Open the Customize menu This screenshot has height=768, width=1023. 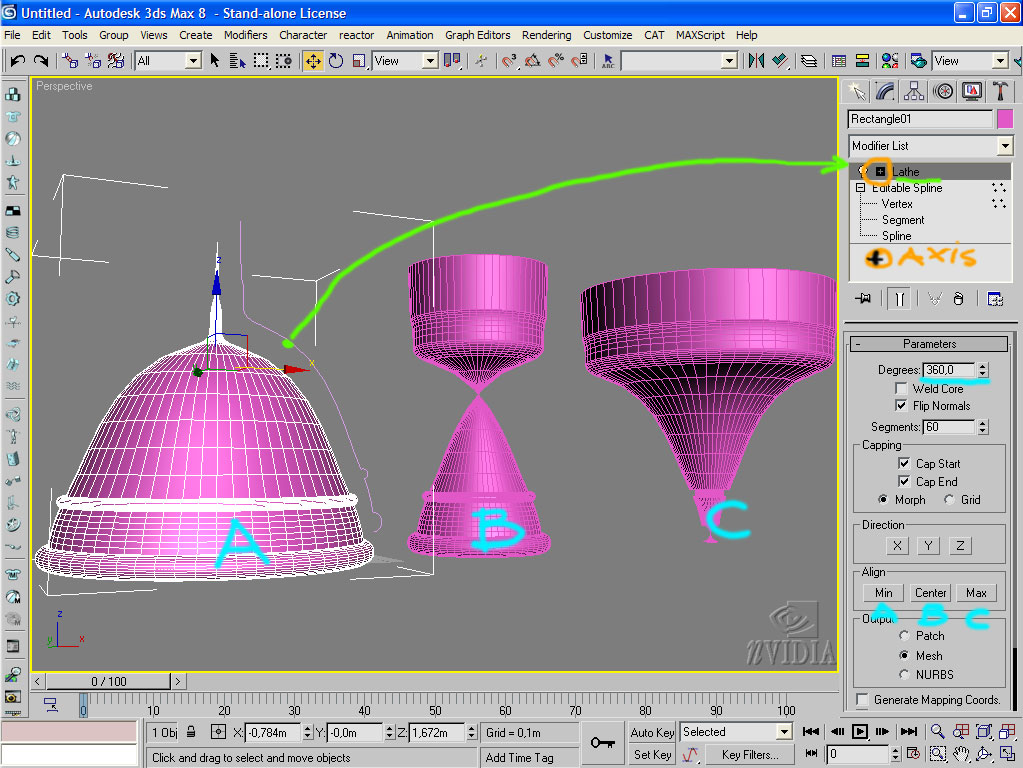[607, 35]
